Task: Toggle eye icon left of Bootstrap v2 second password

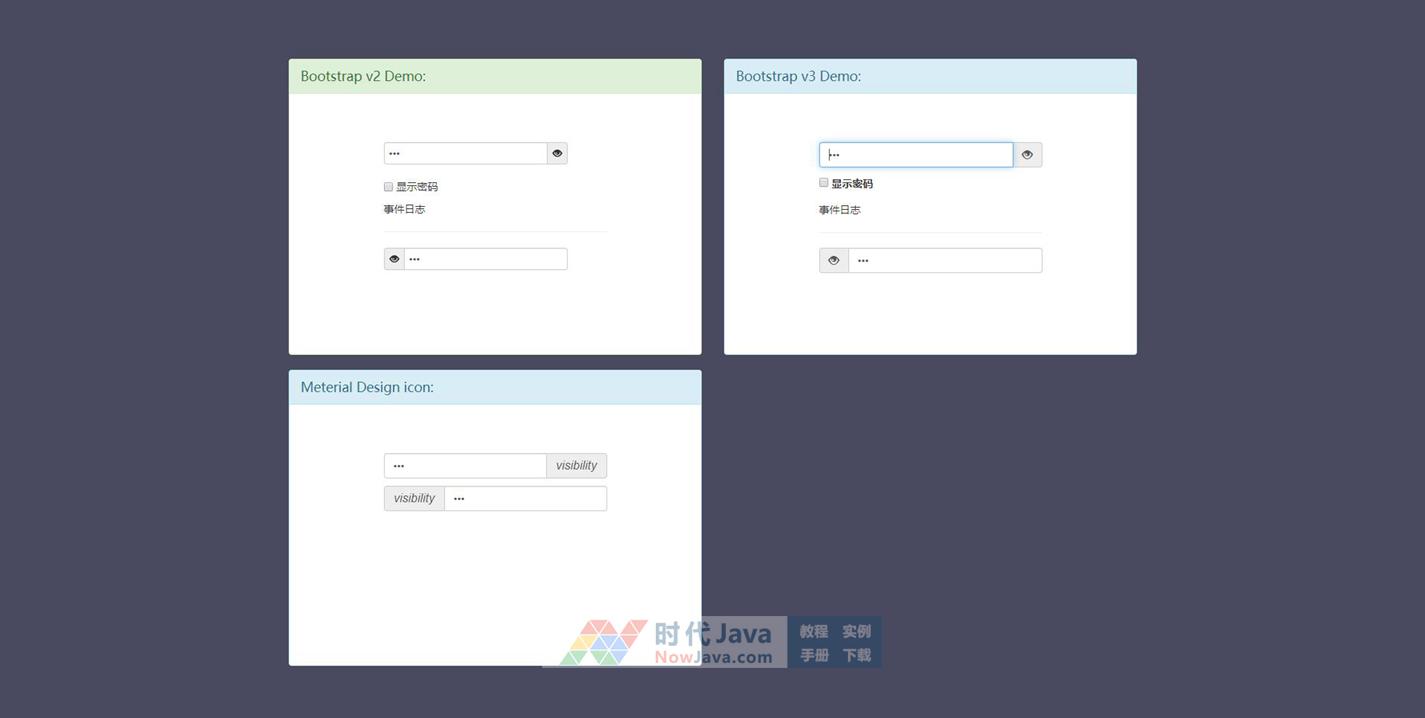Action: [x=394, y=259]
